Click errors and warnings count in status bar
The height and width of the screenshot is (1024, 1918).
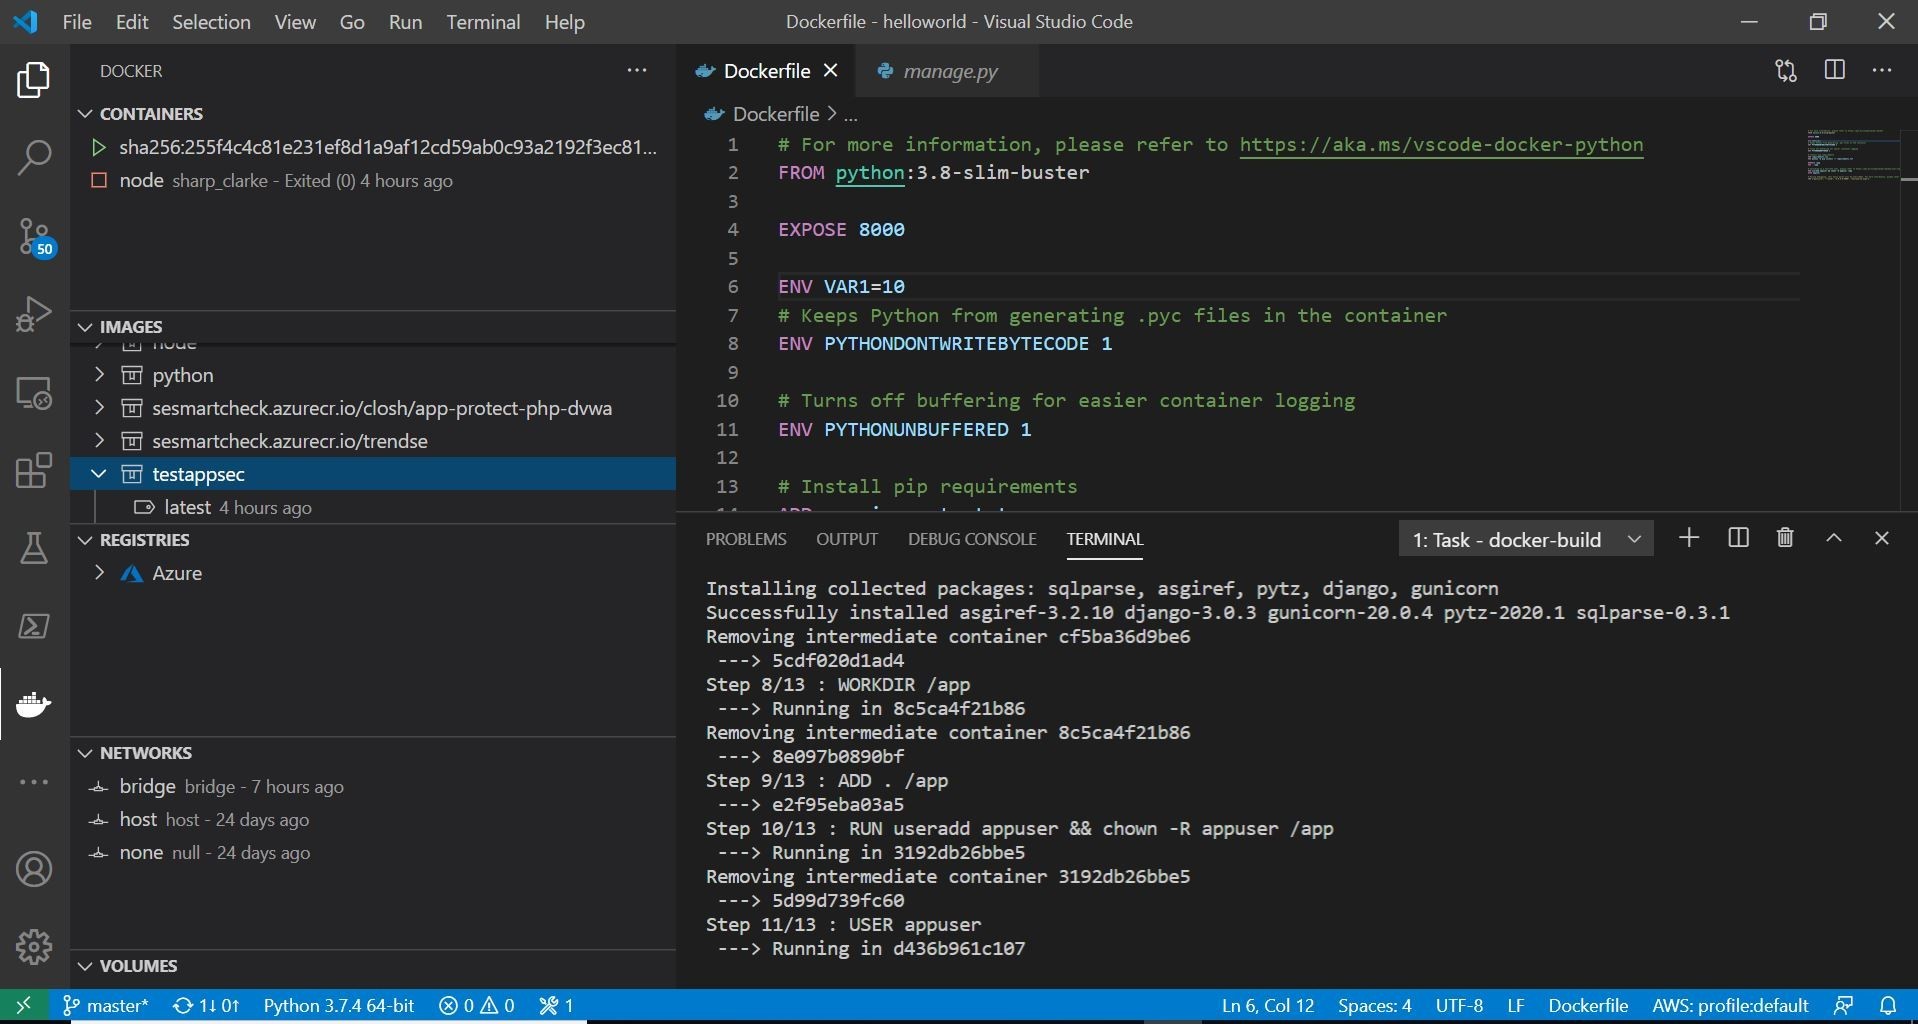click(x=477, y=1005)
